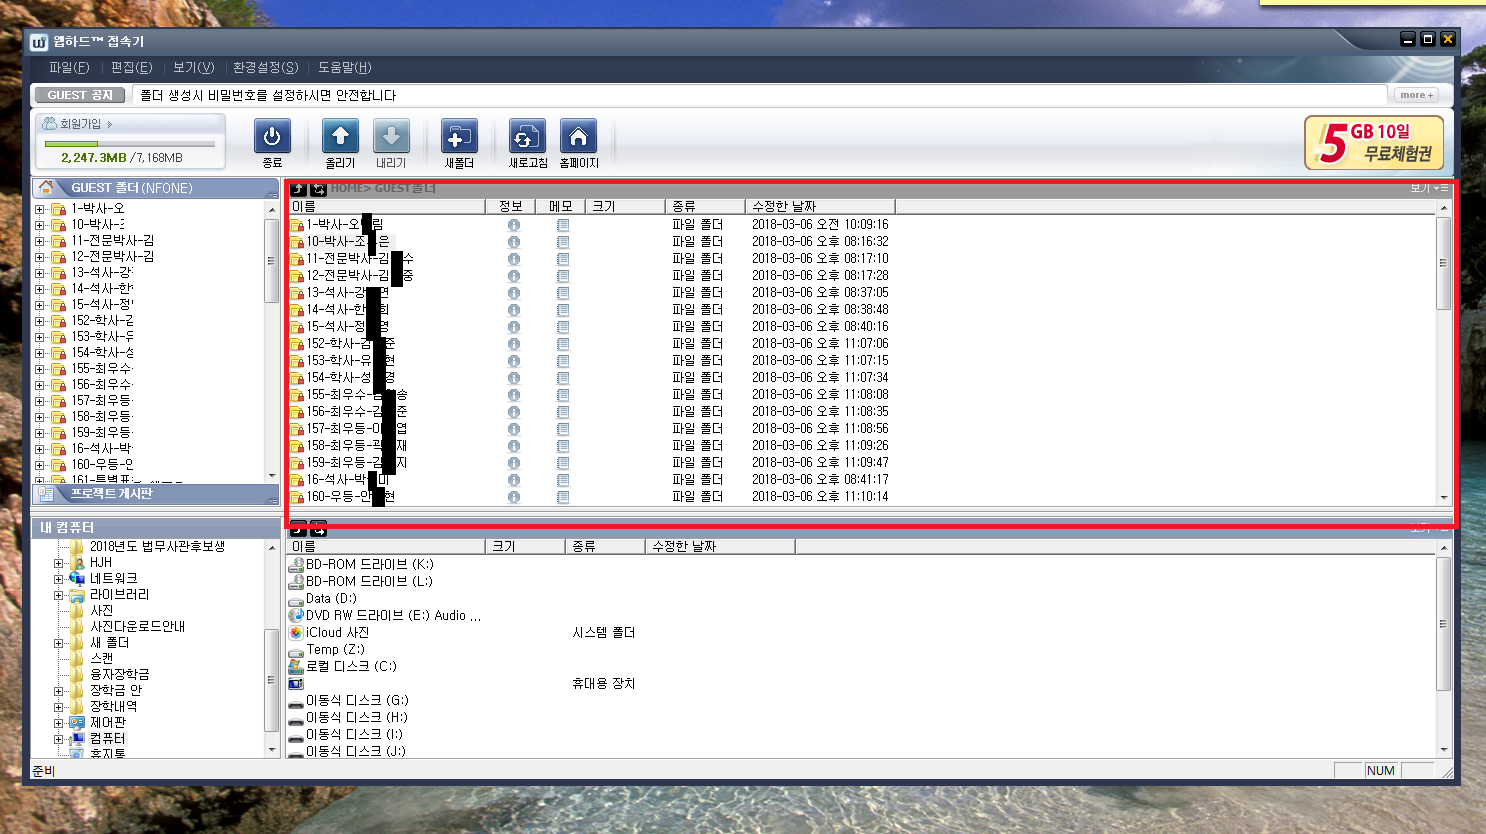Open memo icon for 11-전문박사 folder

563,259
